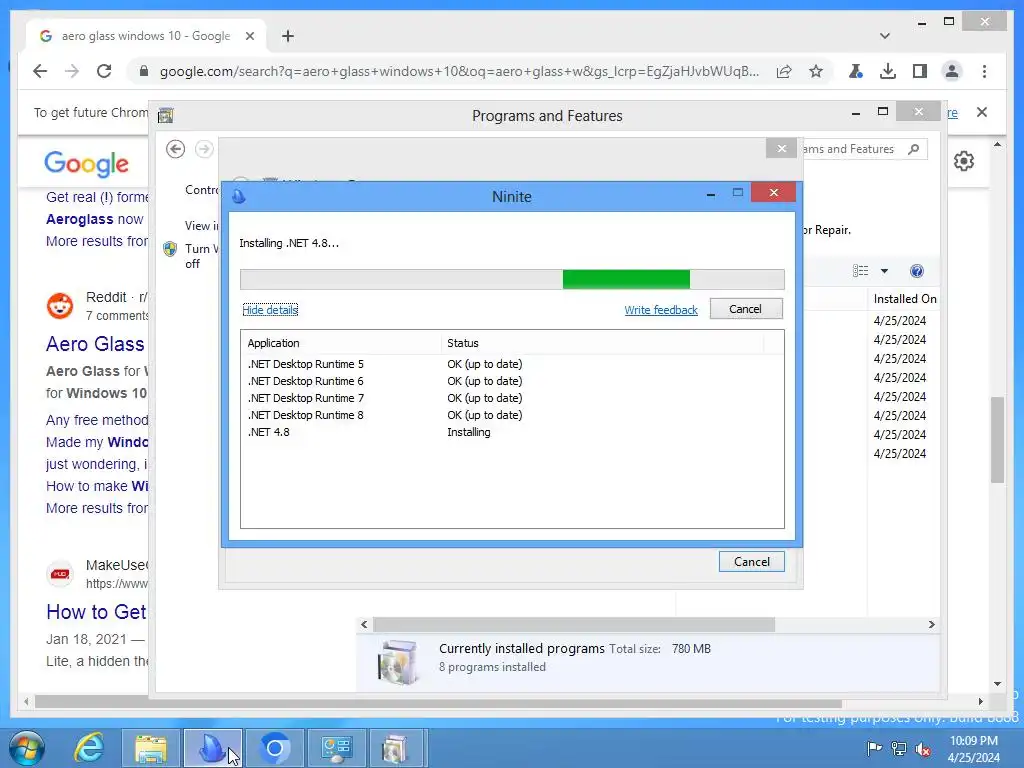Change view with the view options icon

click(x=861, y=271)
